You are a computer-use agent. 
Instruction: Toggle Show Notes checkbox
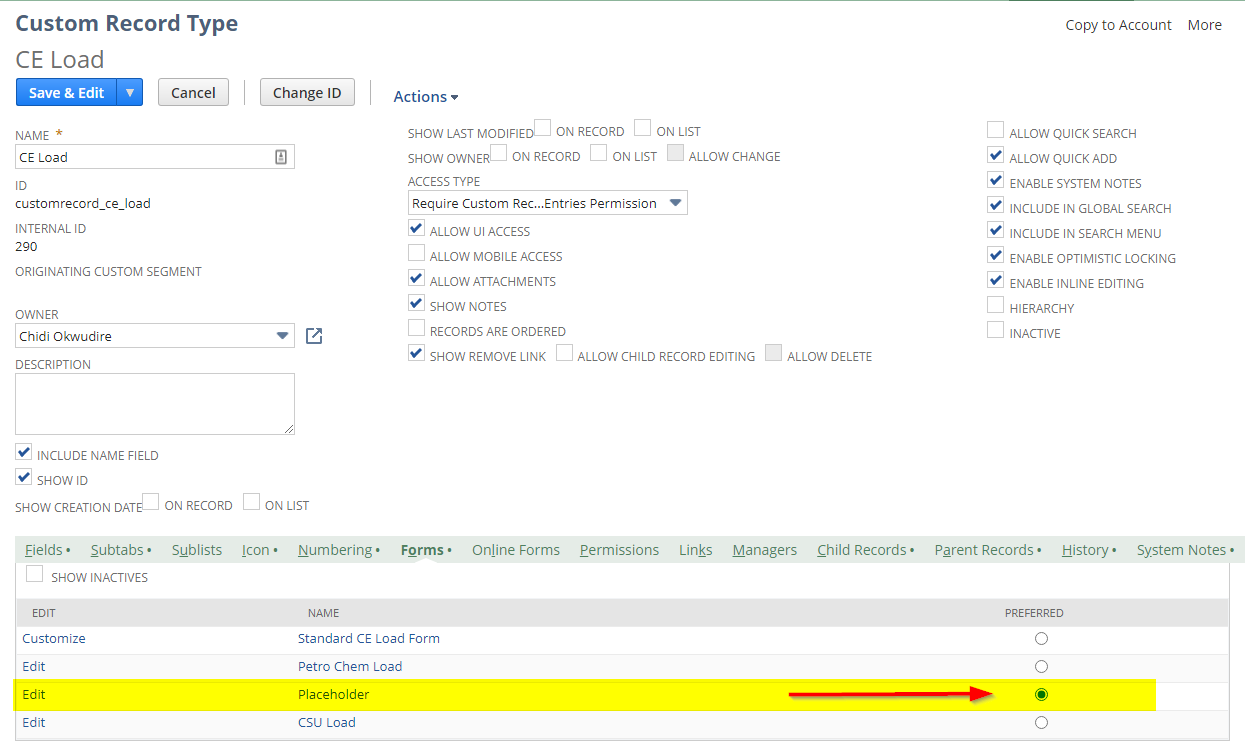click(417, 303)
